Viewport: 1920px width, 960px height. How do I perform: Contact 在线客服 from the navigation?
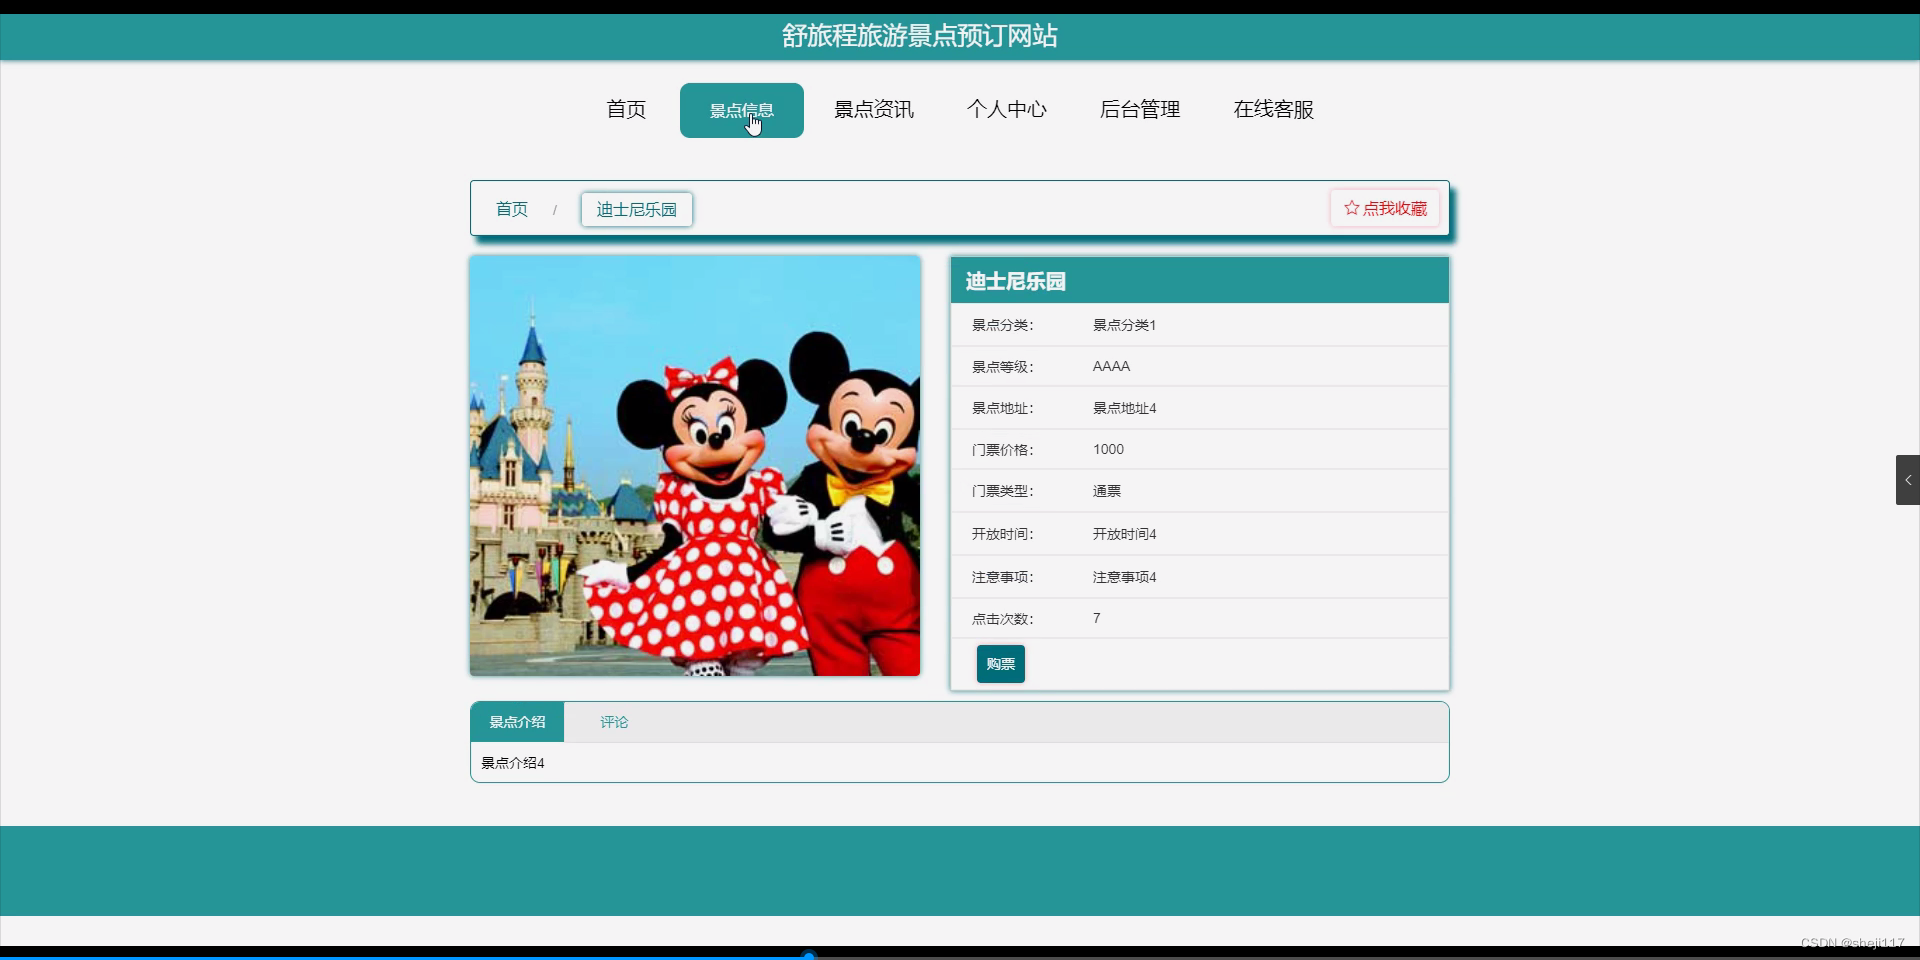click(1273, 110)
